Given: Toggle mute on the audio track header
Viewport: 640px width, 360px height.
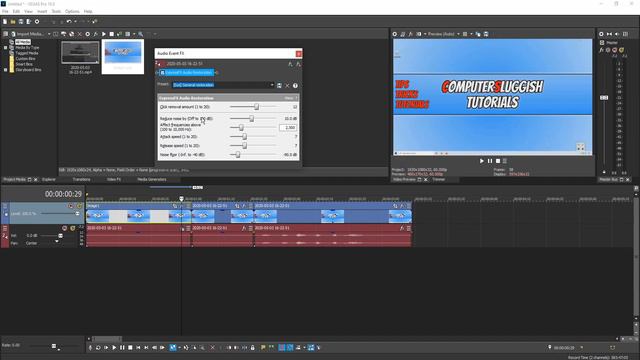Looking at the screenshot, I should pos(64,228).
